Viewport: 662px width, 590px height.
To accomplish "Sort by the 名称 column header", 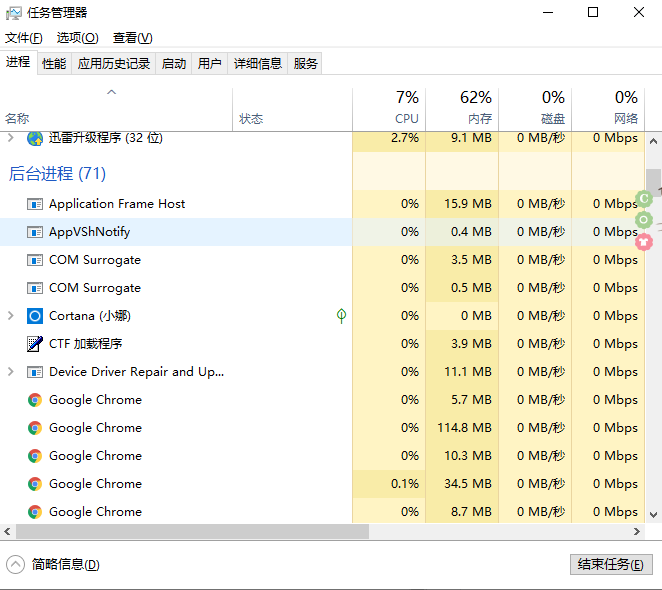I will pos(116,109).
